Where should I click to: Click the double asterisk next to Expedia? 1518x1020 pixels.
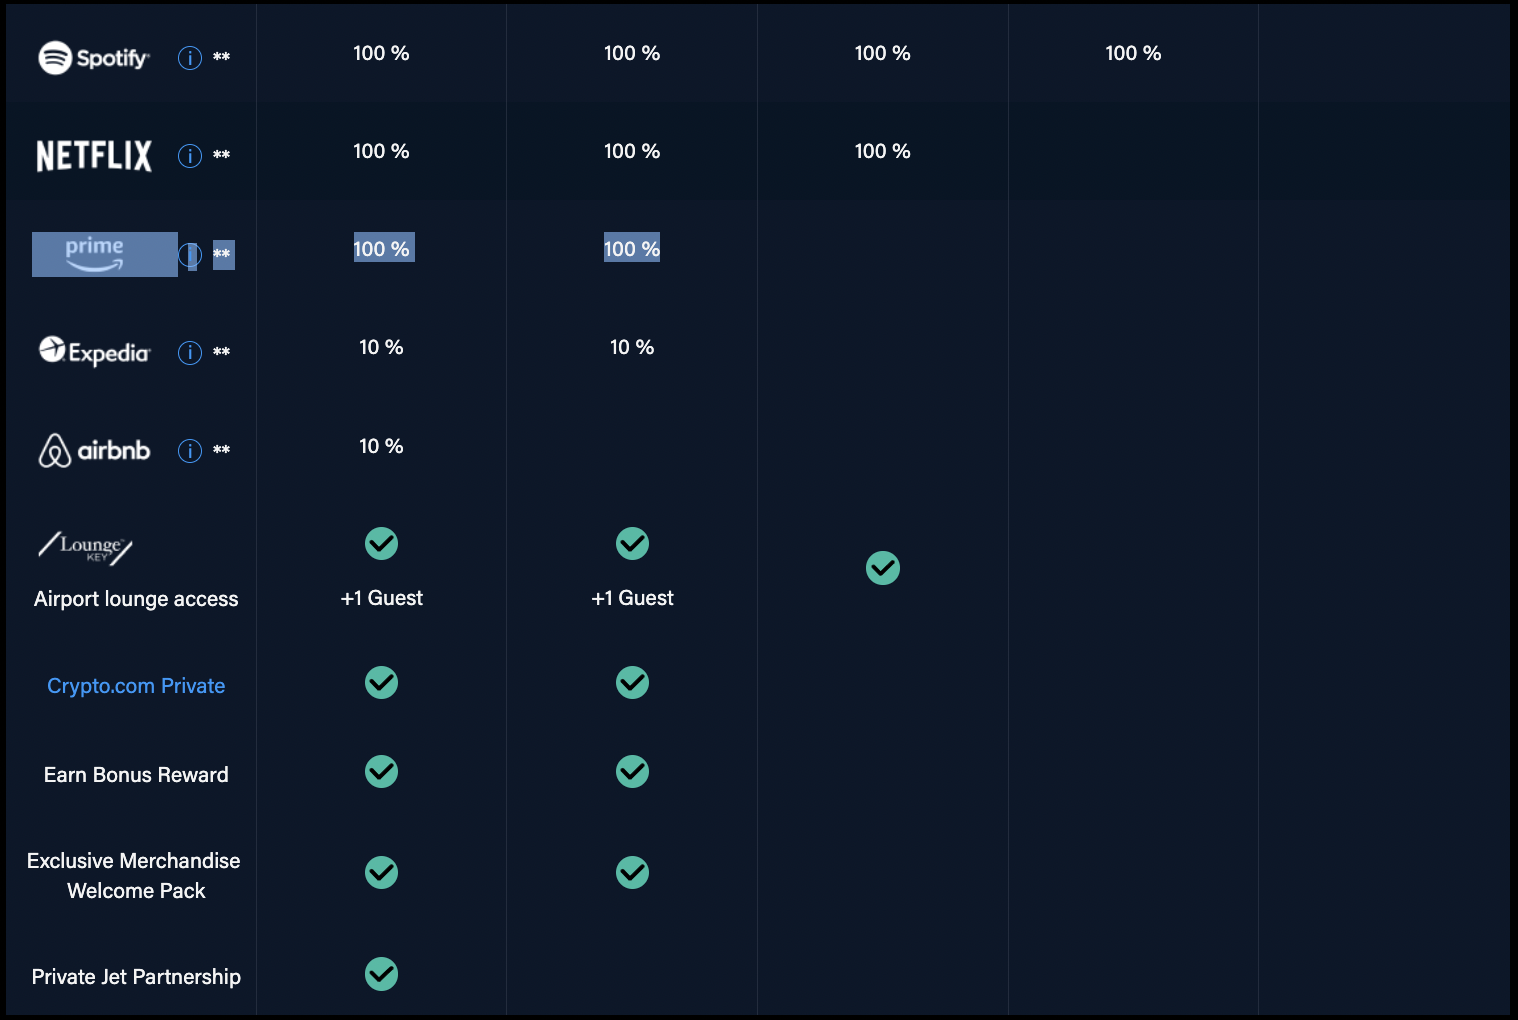pyautogui.click(x=222, y=352)
